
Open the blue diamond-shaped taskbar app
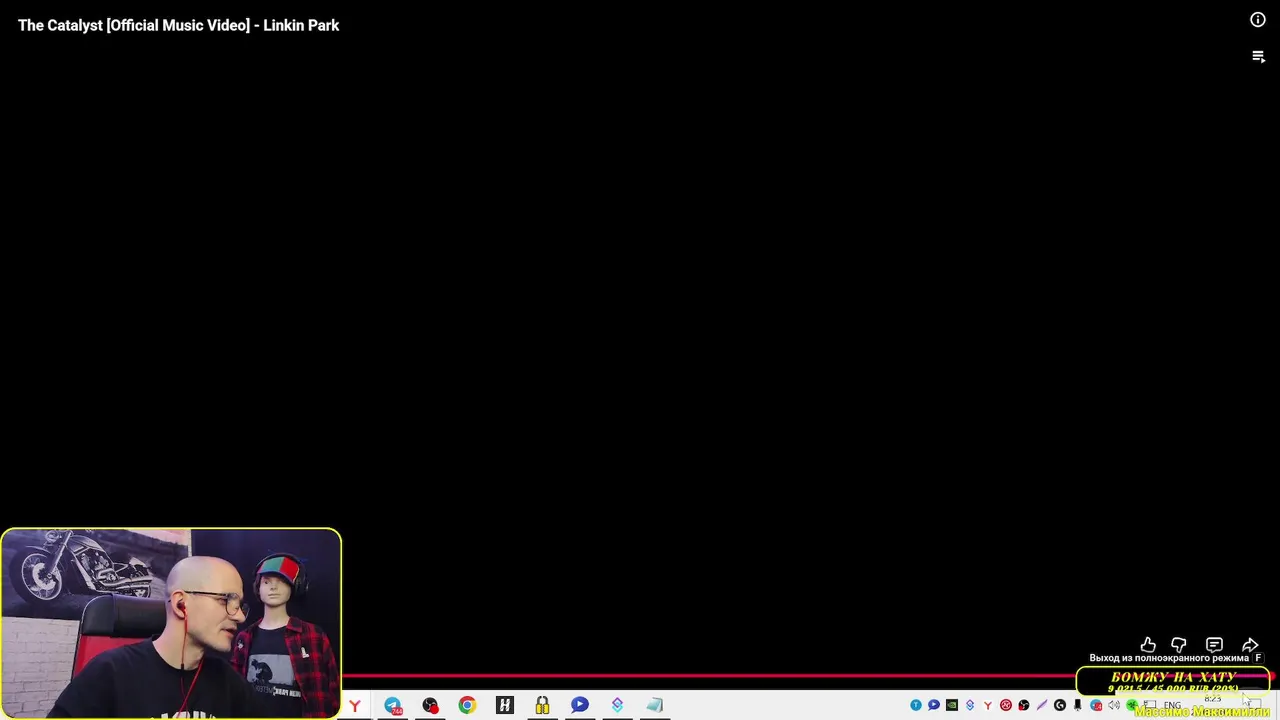tap(617, 706)
